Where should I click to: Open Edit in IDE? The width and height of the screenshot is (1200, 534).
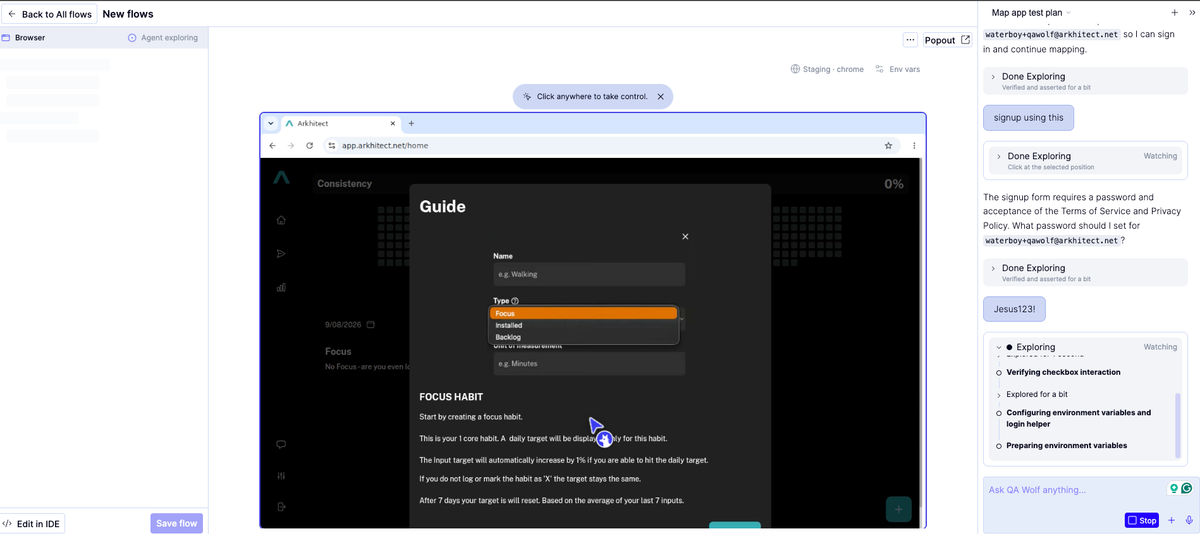tap(32, 523)
